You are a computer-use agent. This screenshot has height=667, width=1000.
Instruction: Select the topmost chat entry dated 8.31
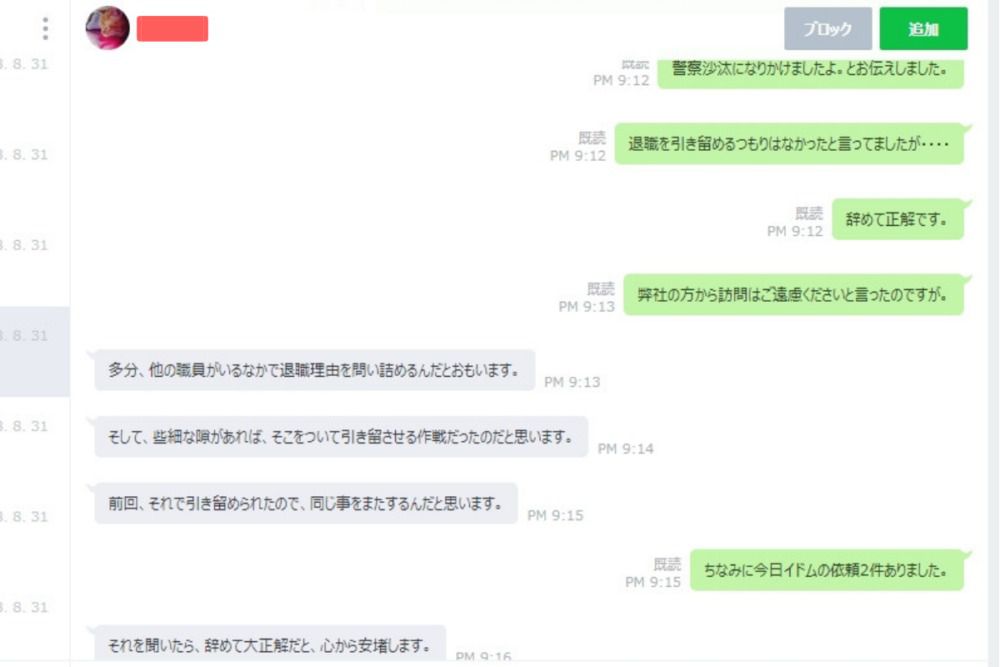click(x=34, y=64)
